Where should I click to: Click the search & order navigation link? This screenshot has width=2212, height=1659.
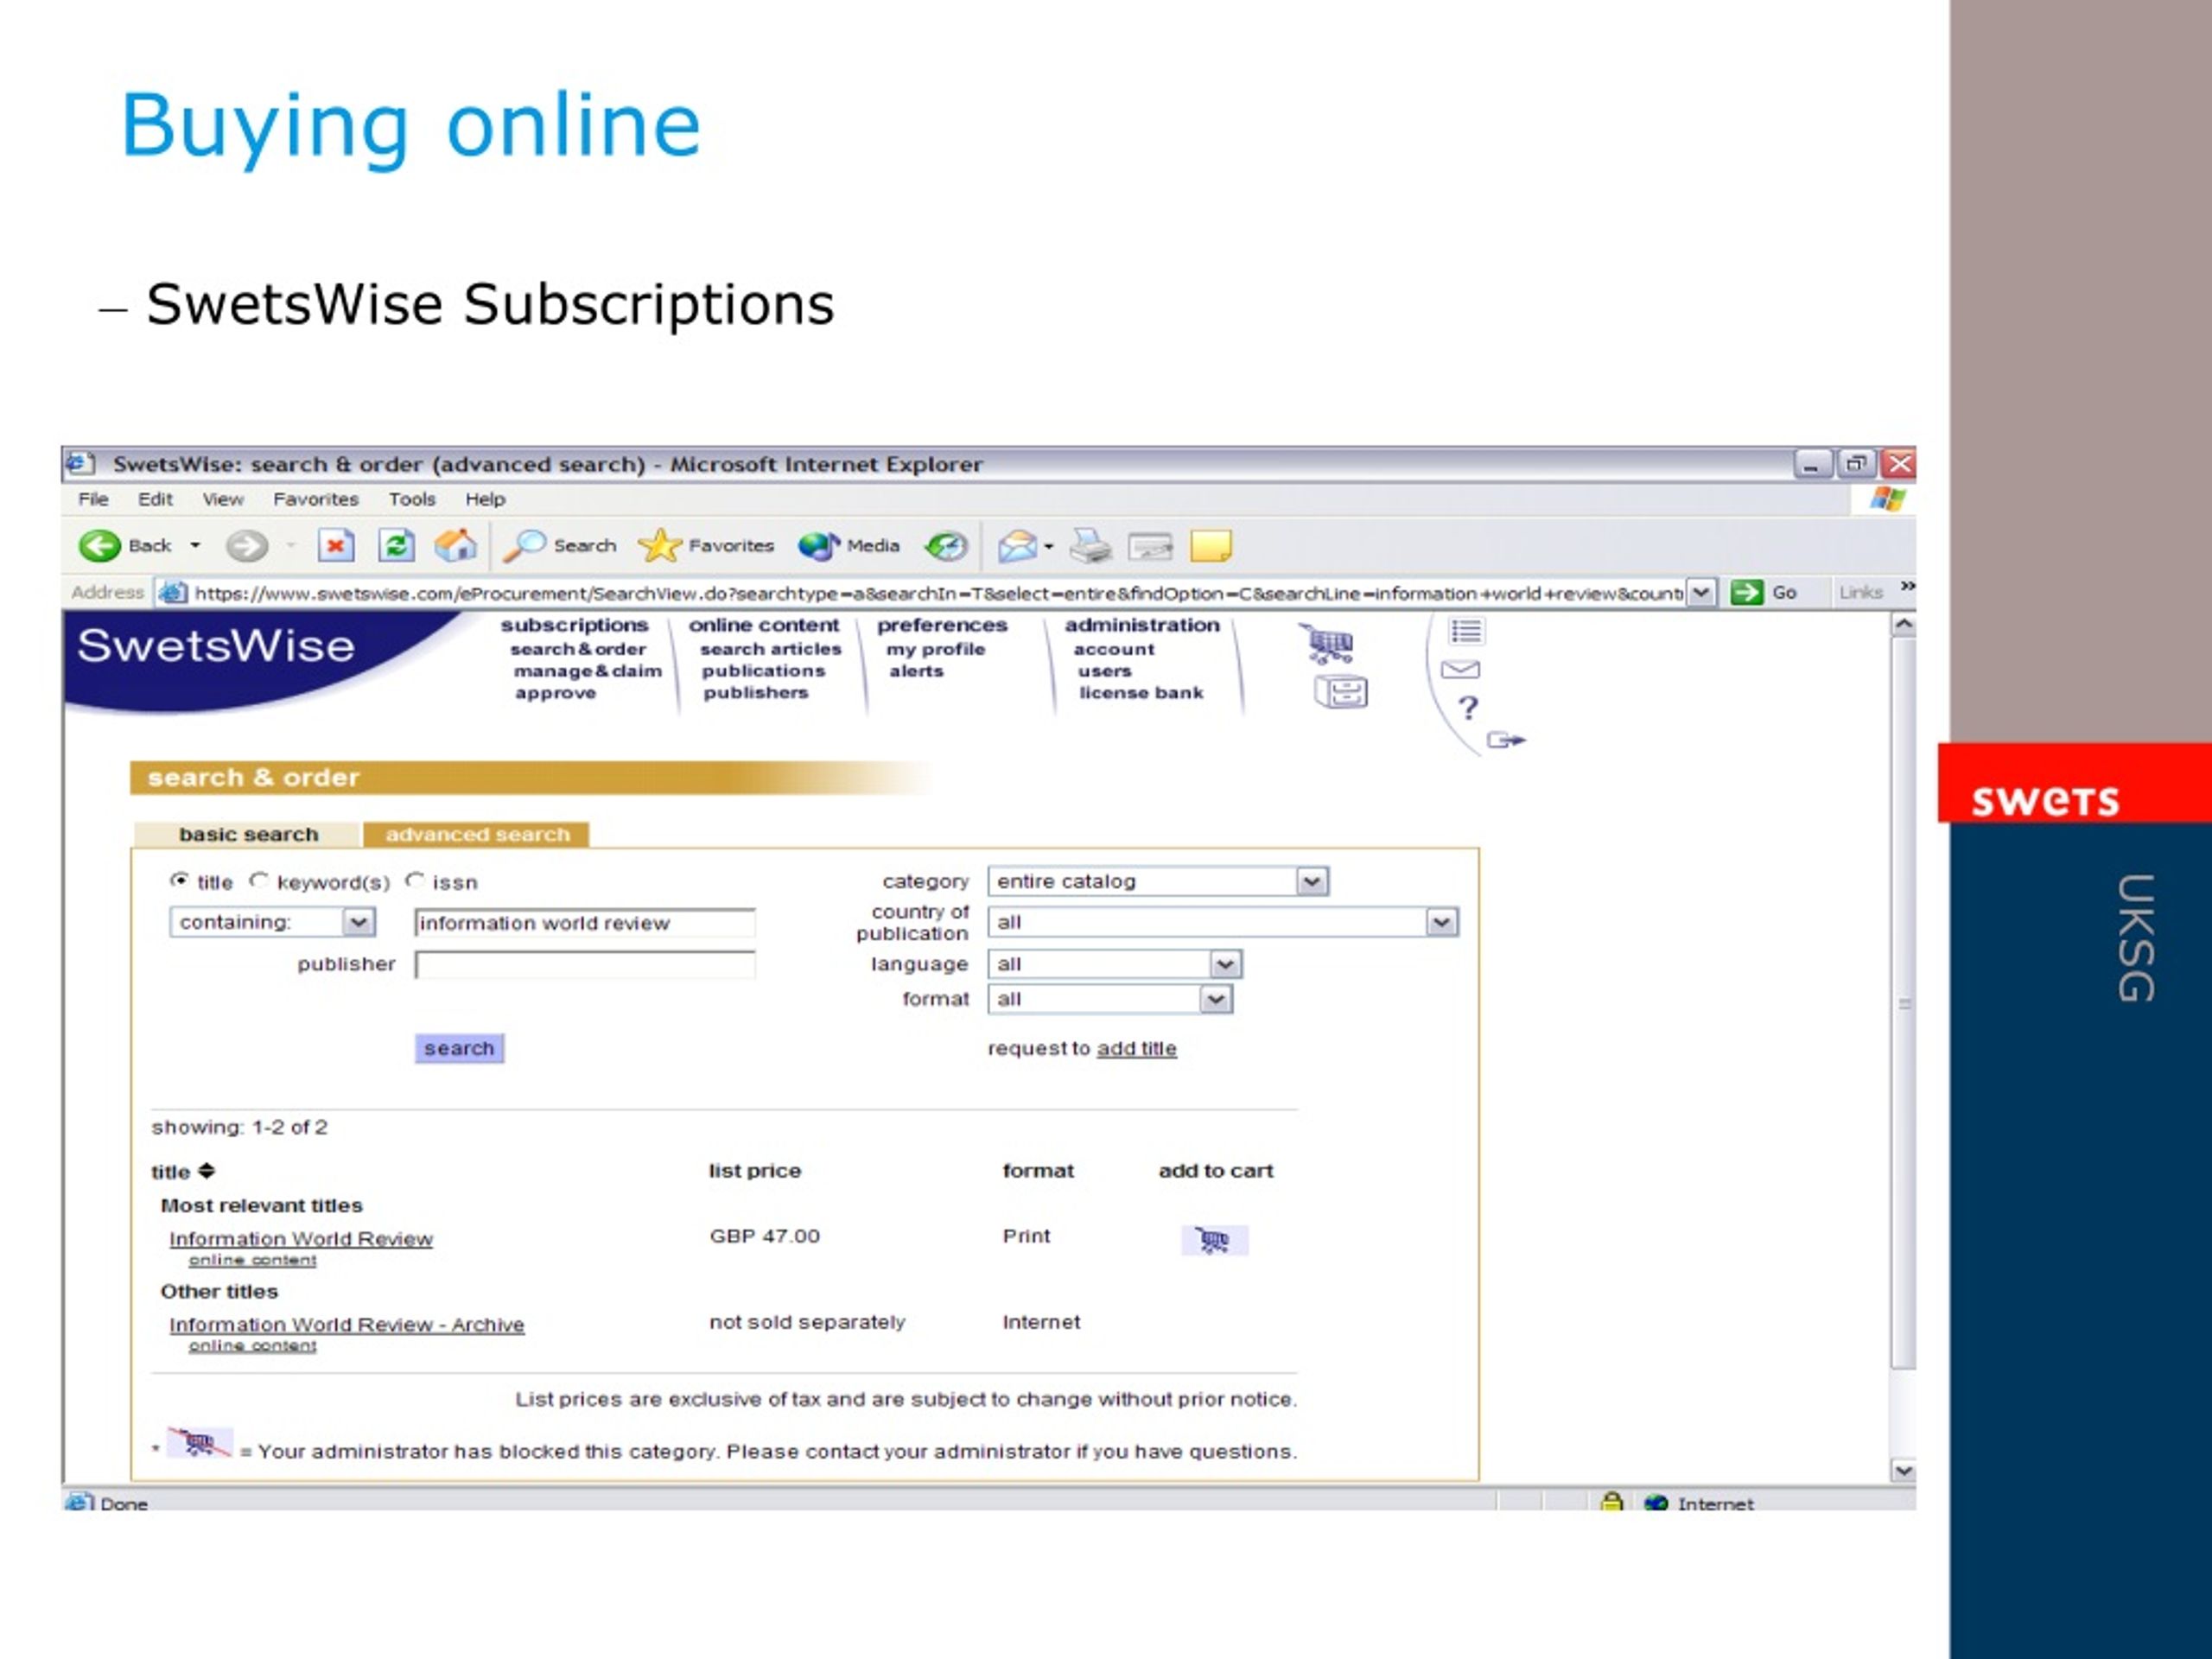coord(578,649)
